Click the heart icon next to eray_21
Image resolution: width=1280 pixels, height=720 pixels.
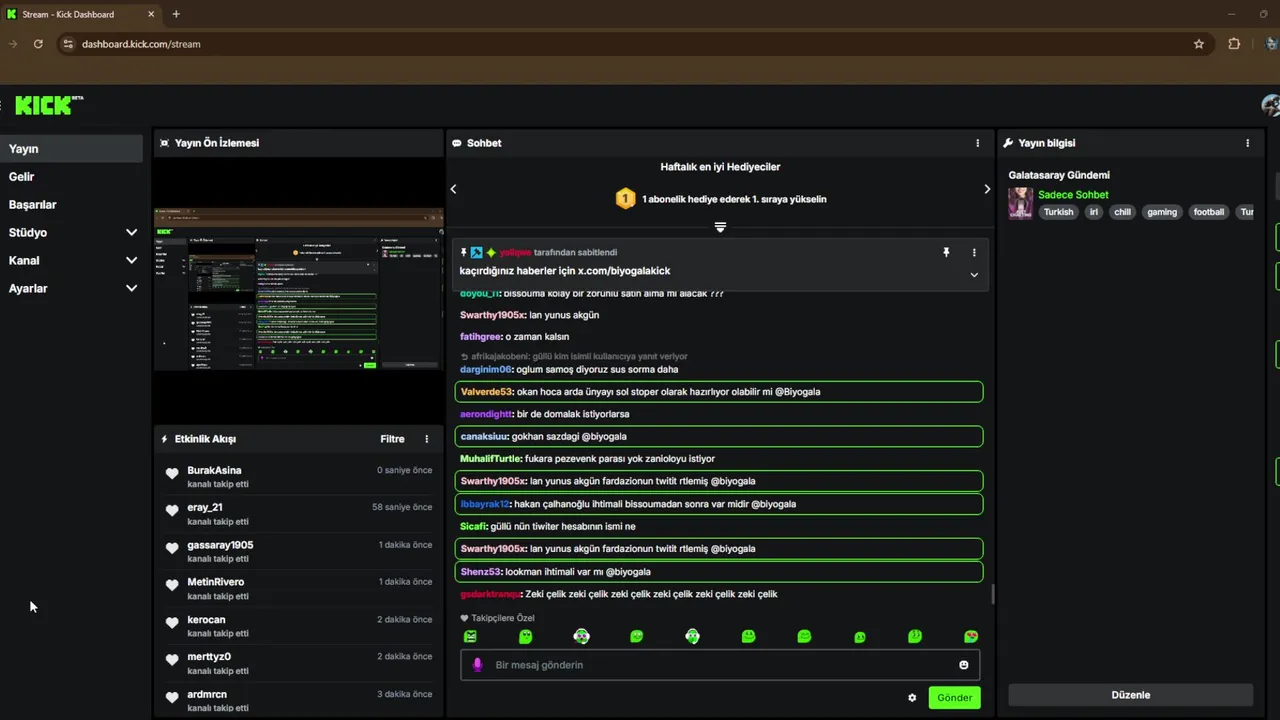pyautogui.click(x=172, y=511)
